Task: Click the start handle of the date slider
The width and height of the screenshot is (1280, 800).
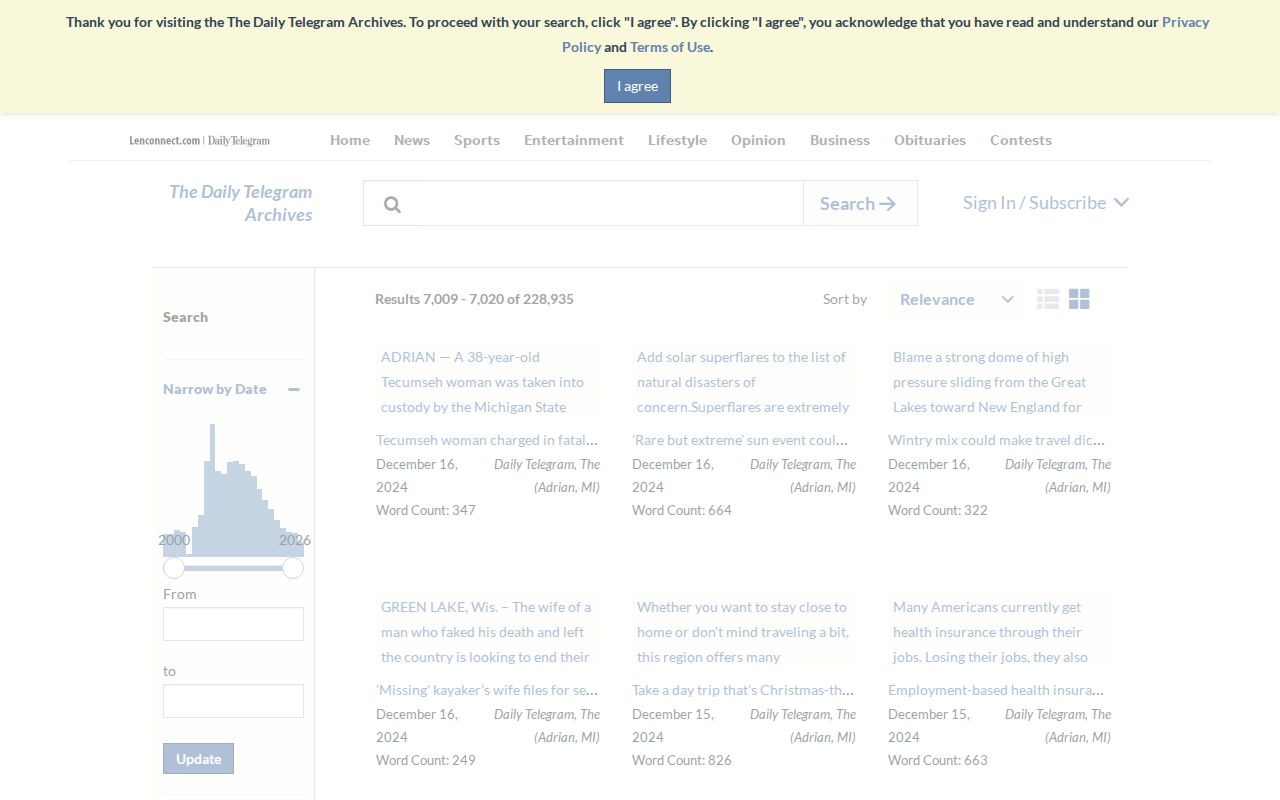Action: [x=174, y=568]
